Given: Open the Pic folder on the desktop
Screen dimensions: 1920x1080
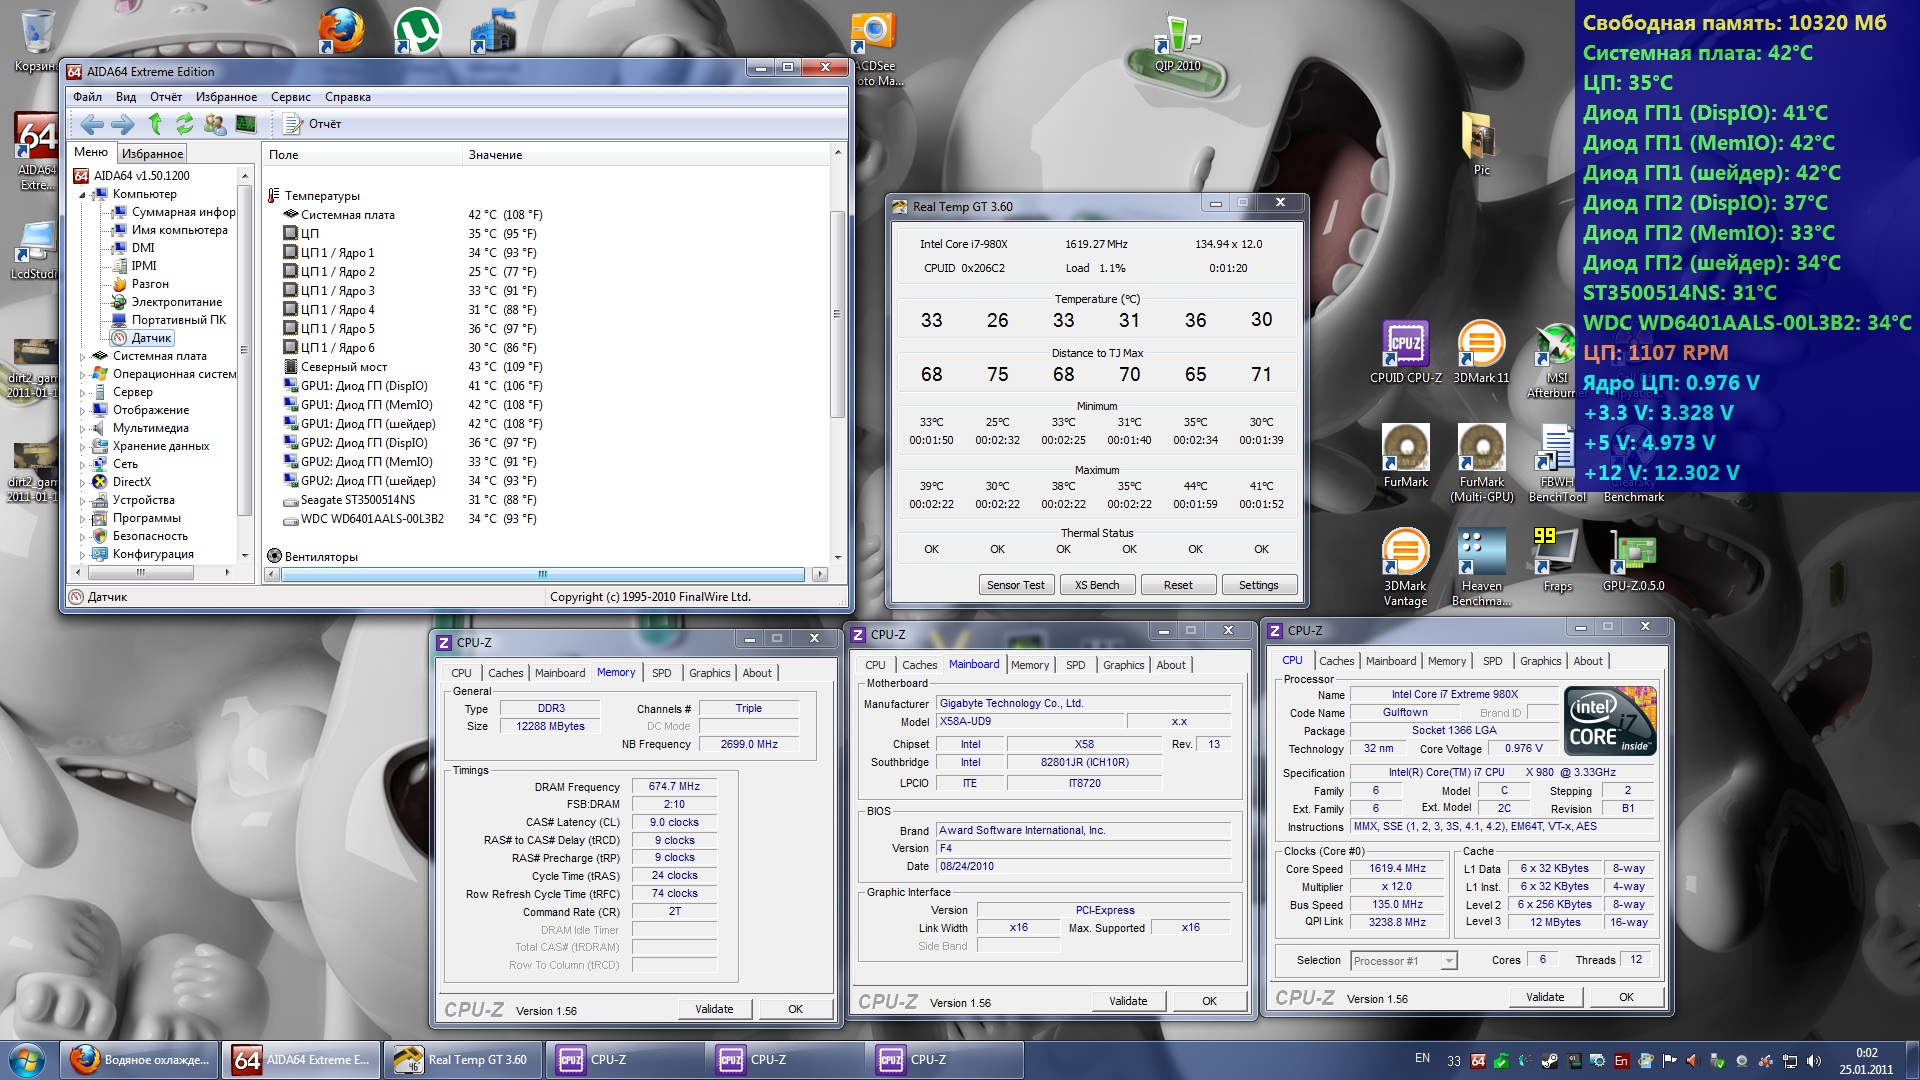Looking at the screenshot, I should (x=1481, y=143).
